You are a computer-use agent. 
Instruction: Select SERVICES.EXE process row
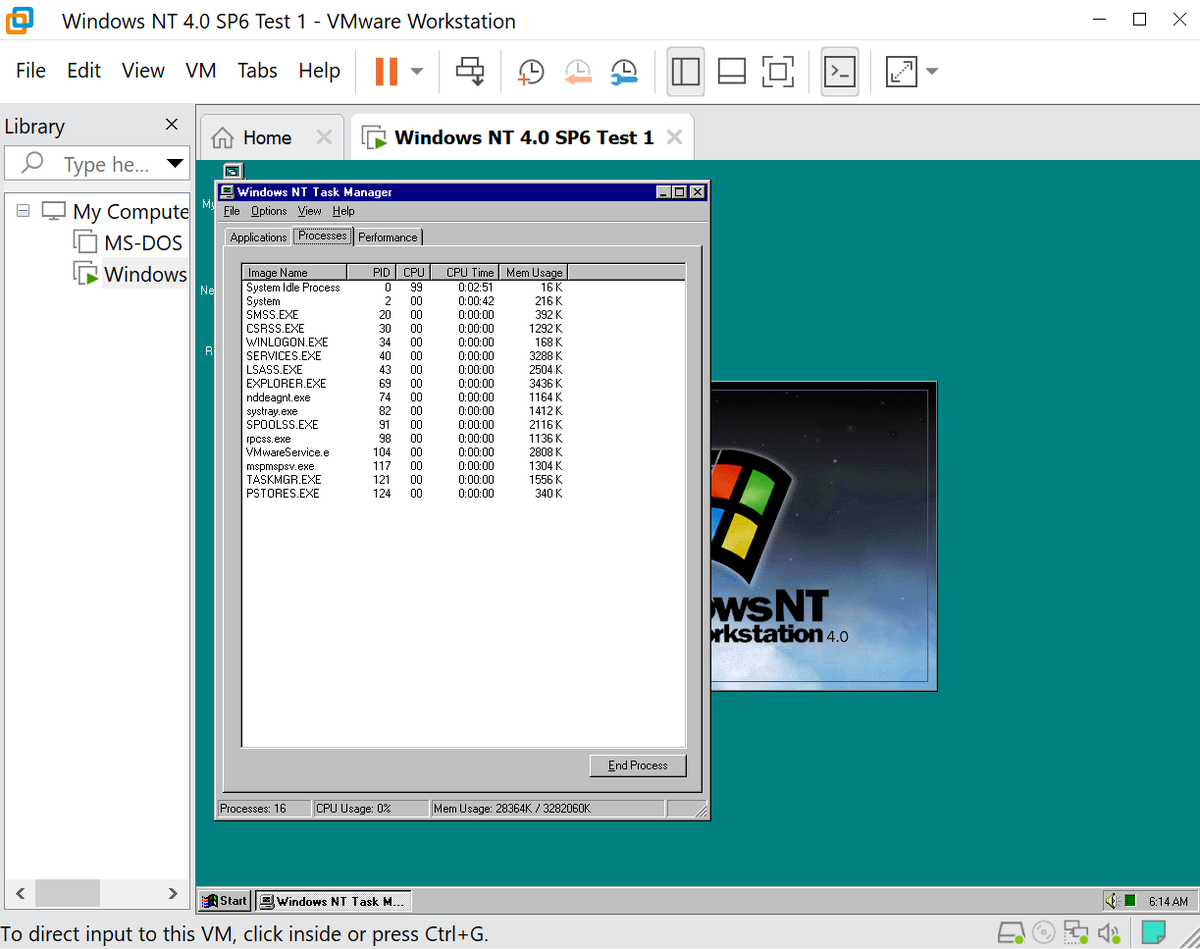click(x=404, y=356)
